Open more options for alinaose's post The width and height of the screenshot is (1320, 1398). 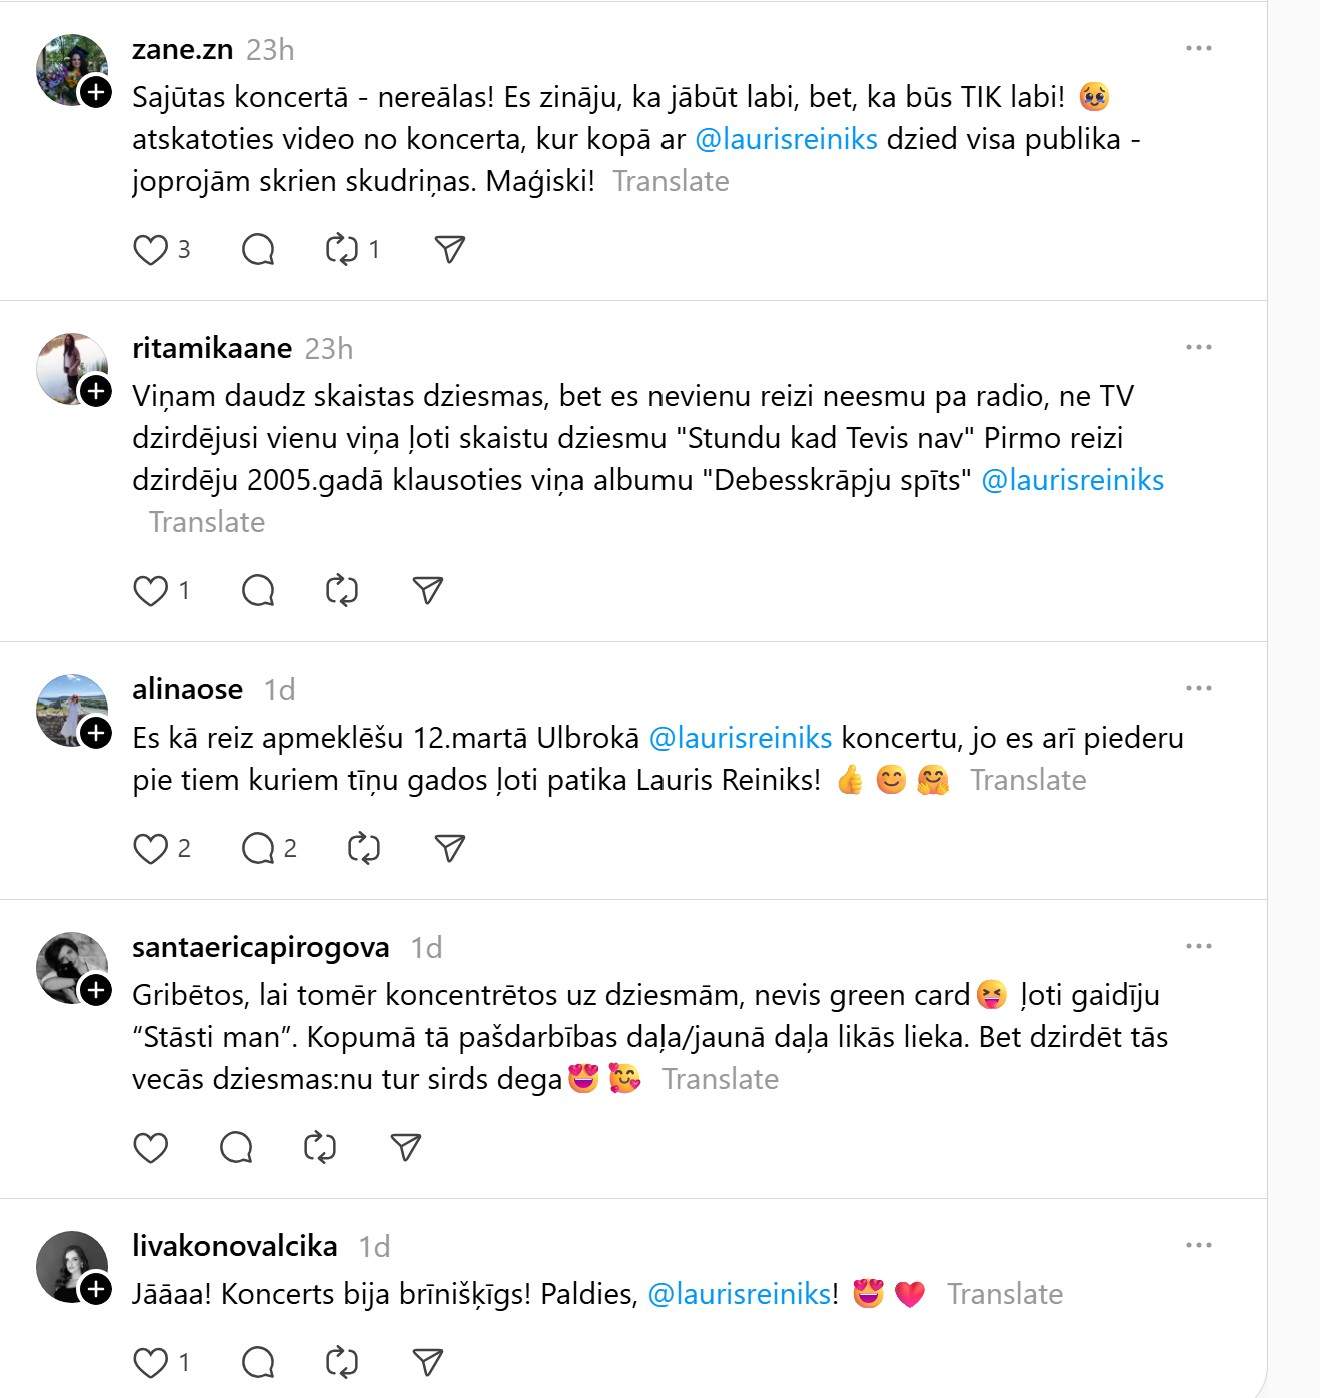[1198, 688]
